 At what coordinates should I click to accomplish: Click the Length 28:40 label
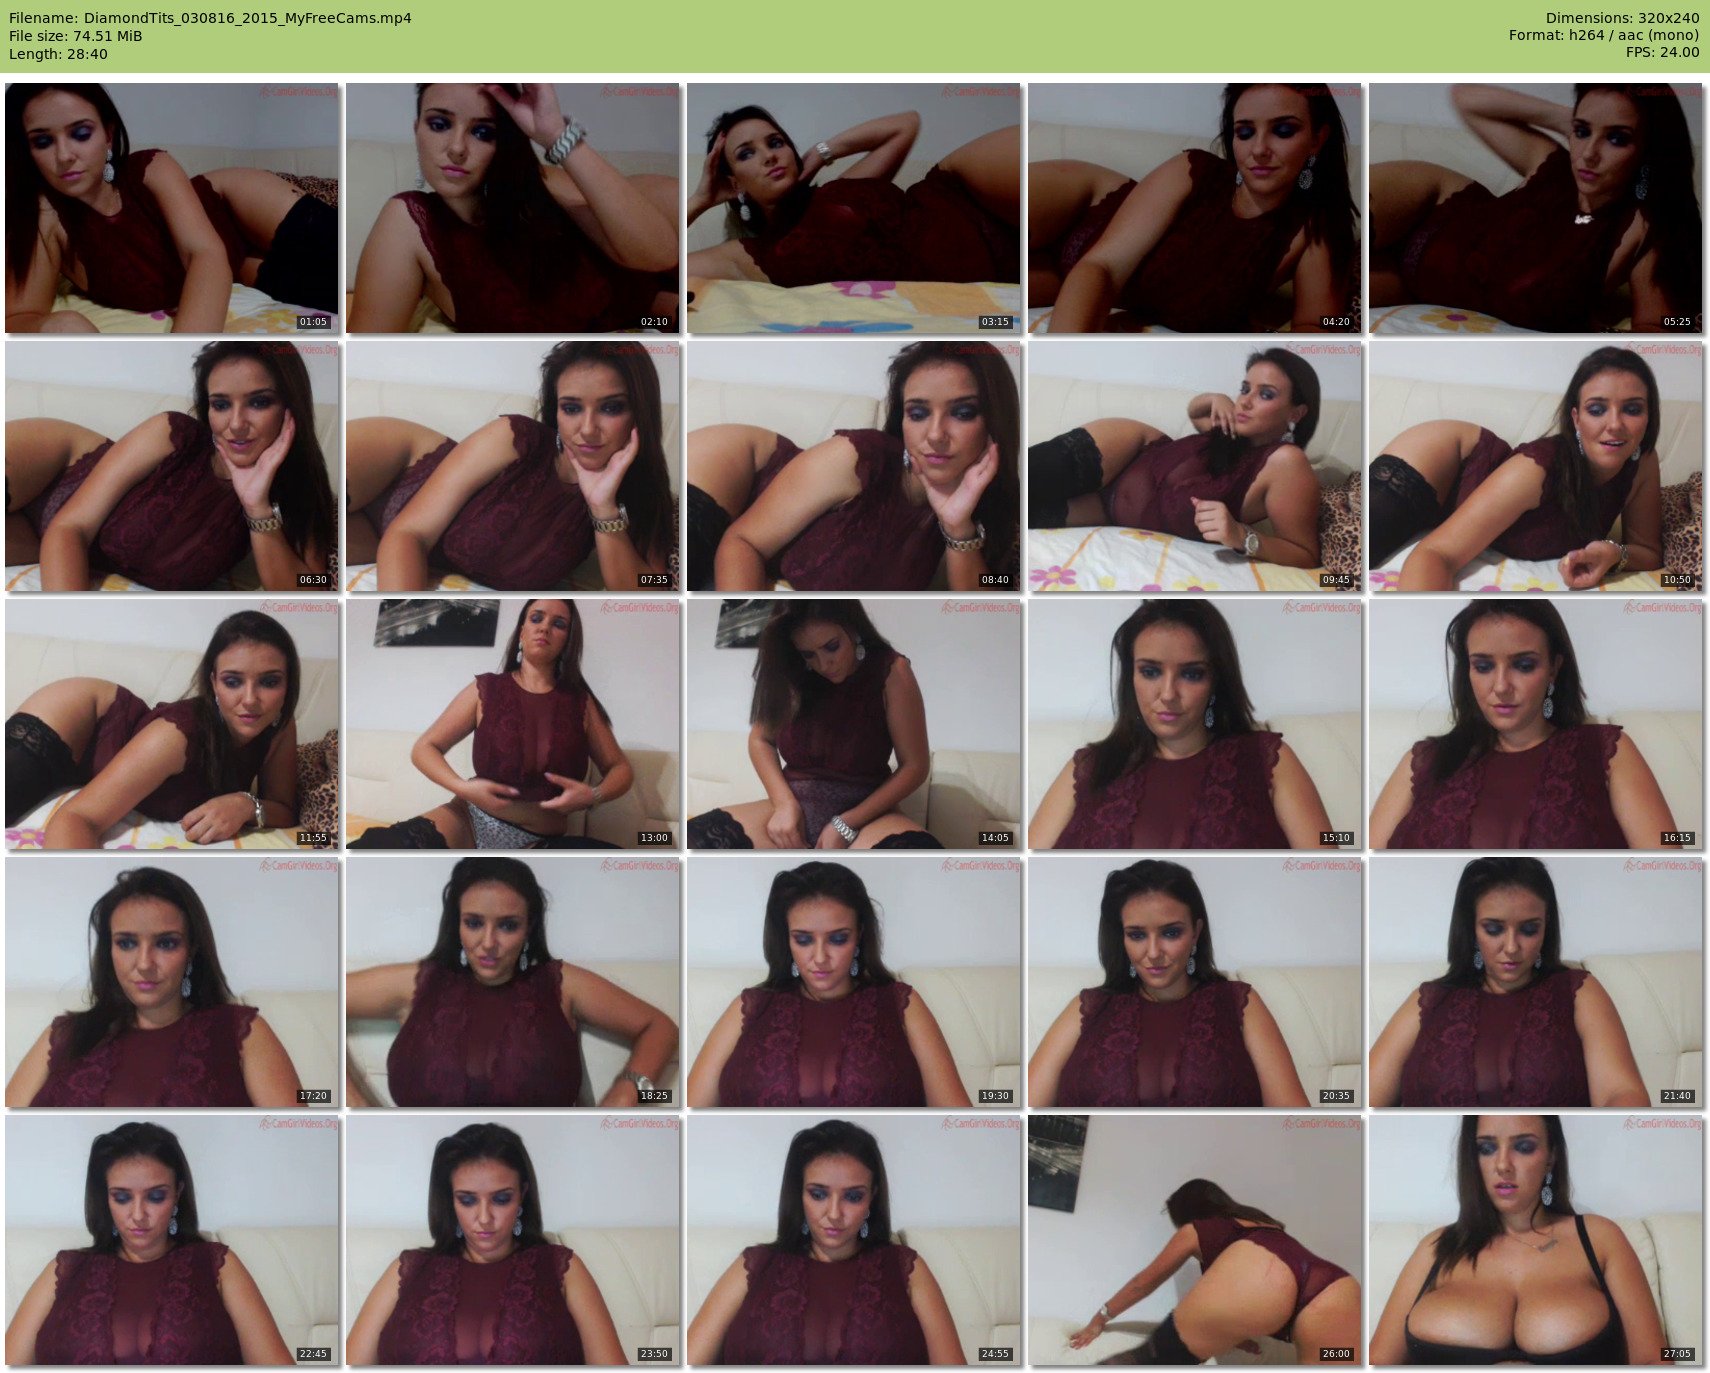[x=58, y=54]
